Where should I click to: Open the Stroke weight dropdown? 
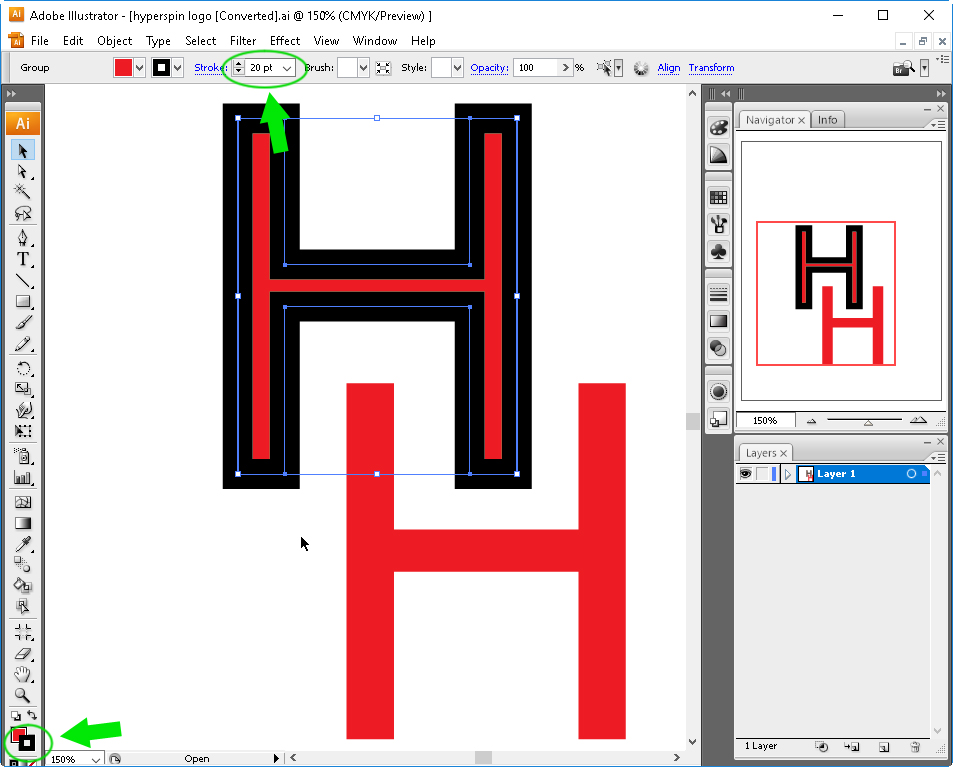(287, 68)
